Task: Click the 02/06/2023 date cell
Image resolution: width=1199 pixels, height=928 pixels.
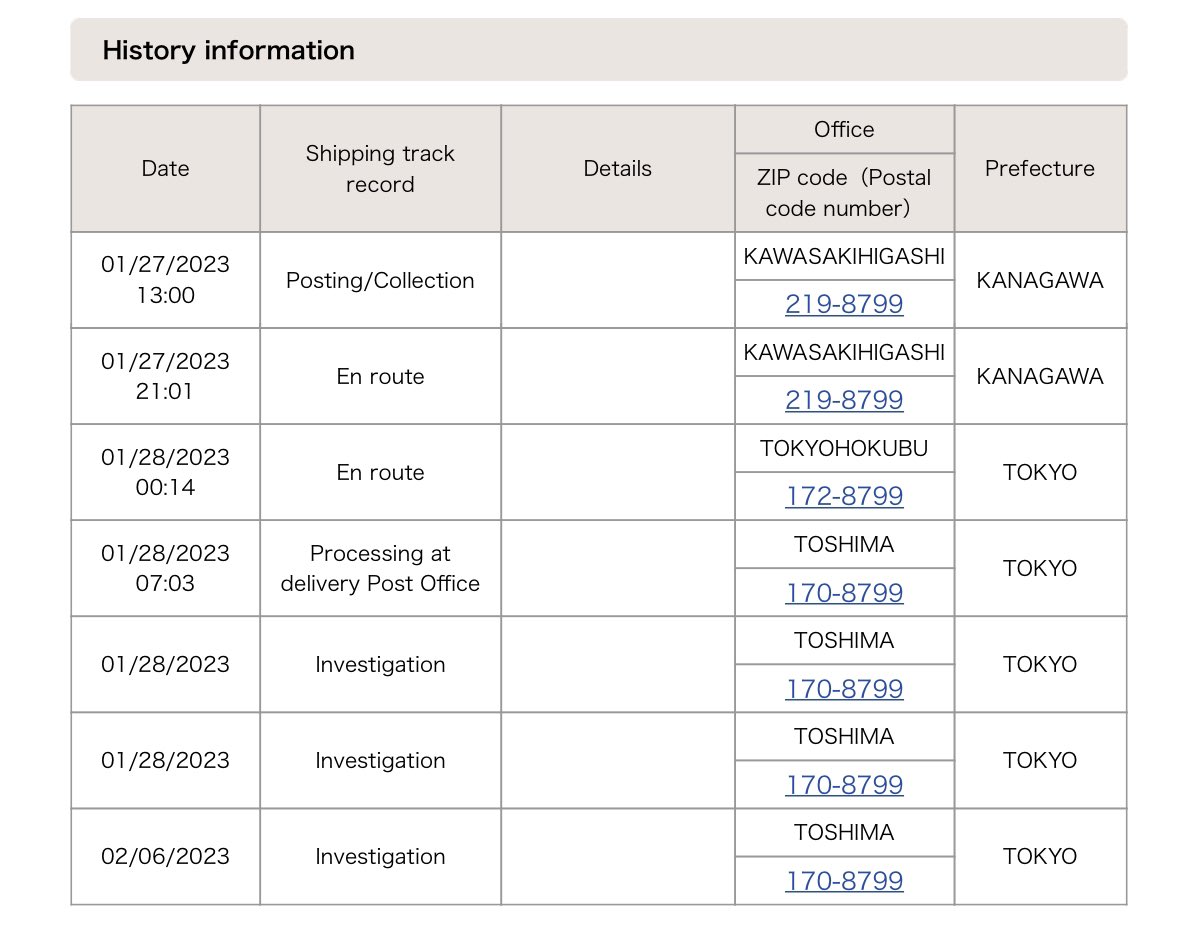Action: pos(165,857)
